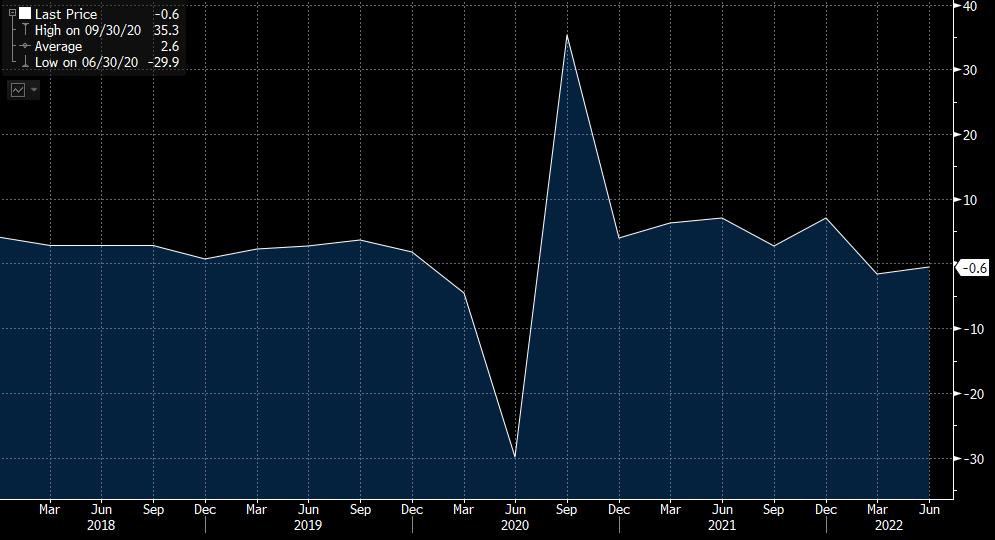Screen dimensions: 995x540
Task: Click the 40 label on y-axis
Action: click(x=970, y=6)
